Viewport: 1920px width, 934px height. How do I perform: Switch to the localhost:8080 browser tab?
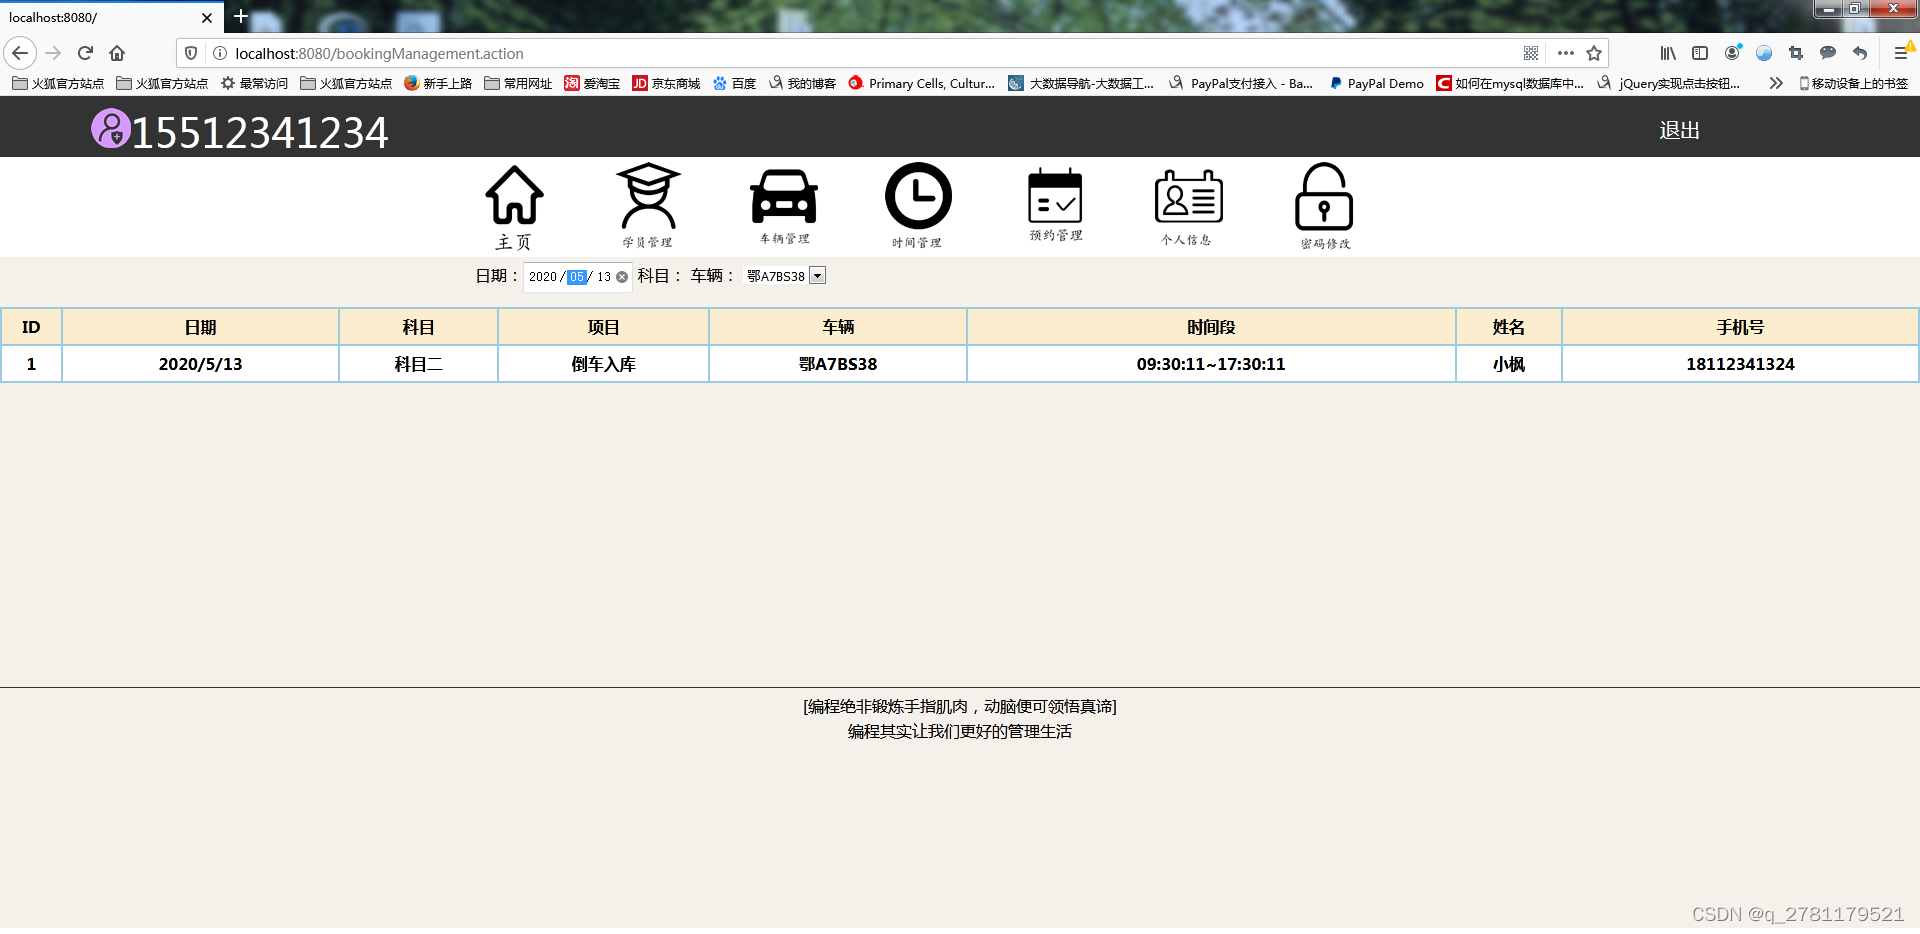(100, 17)
